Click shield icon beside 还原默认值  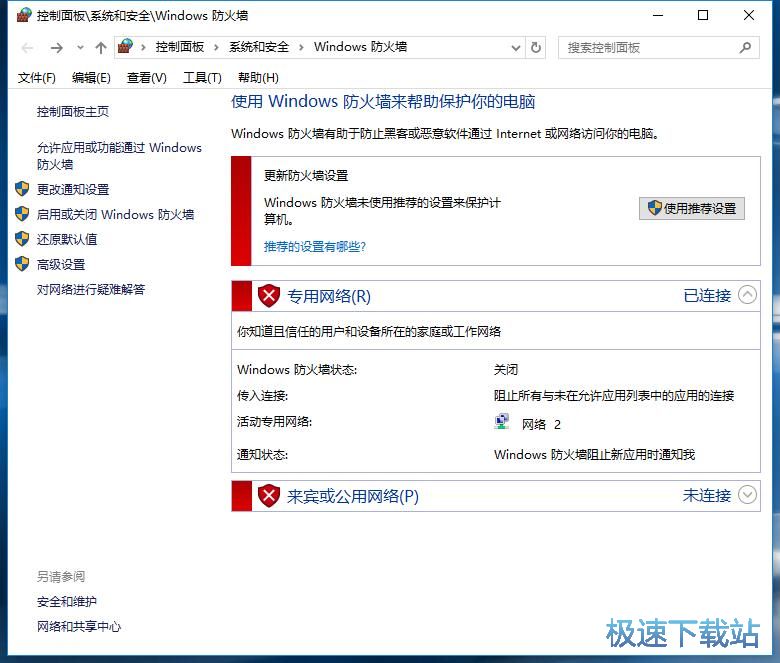click(x=22, y=239)
